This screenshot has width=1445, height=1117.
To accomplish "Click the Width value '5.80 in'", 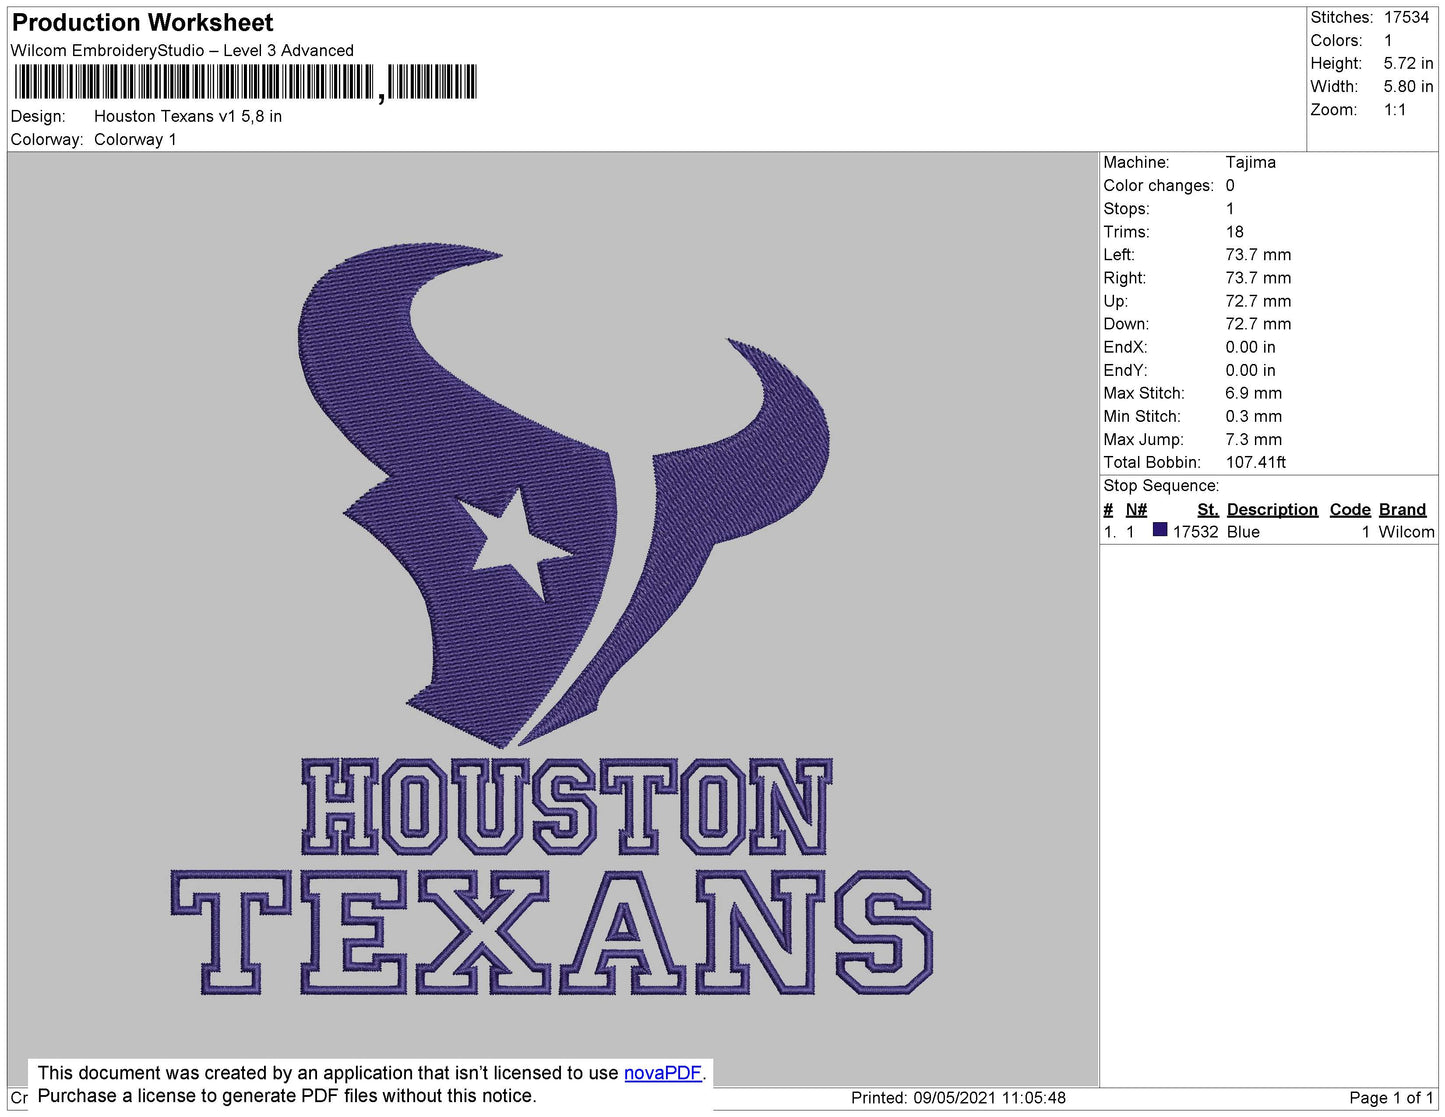I will tap(1408, 86).
